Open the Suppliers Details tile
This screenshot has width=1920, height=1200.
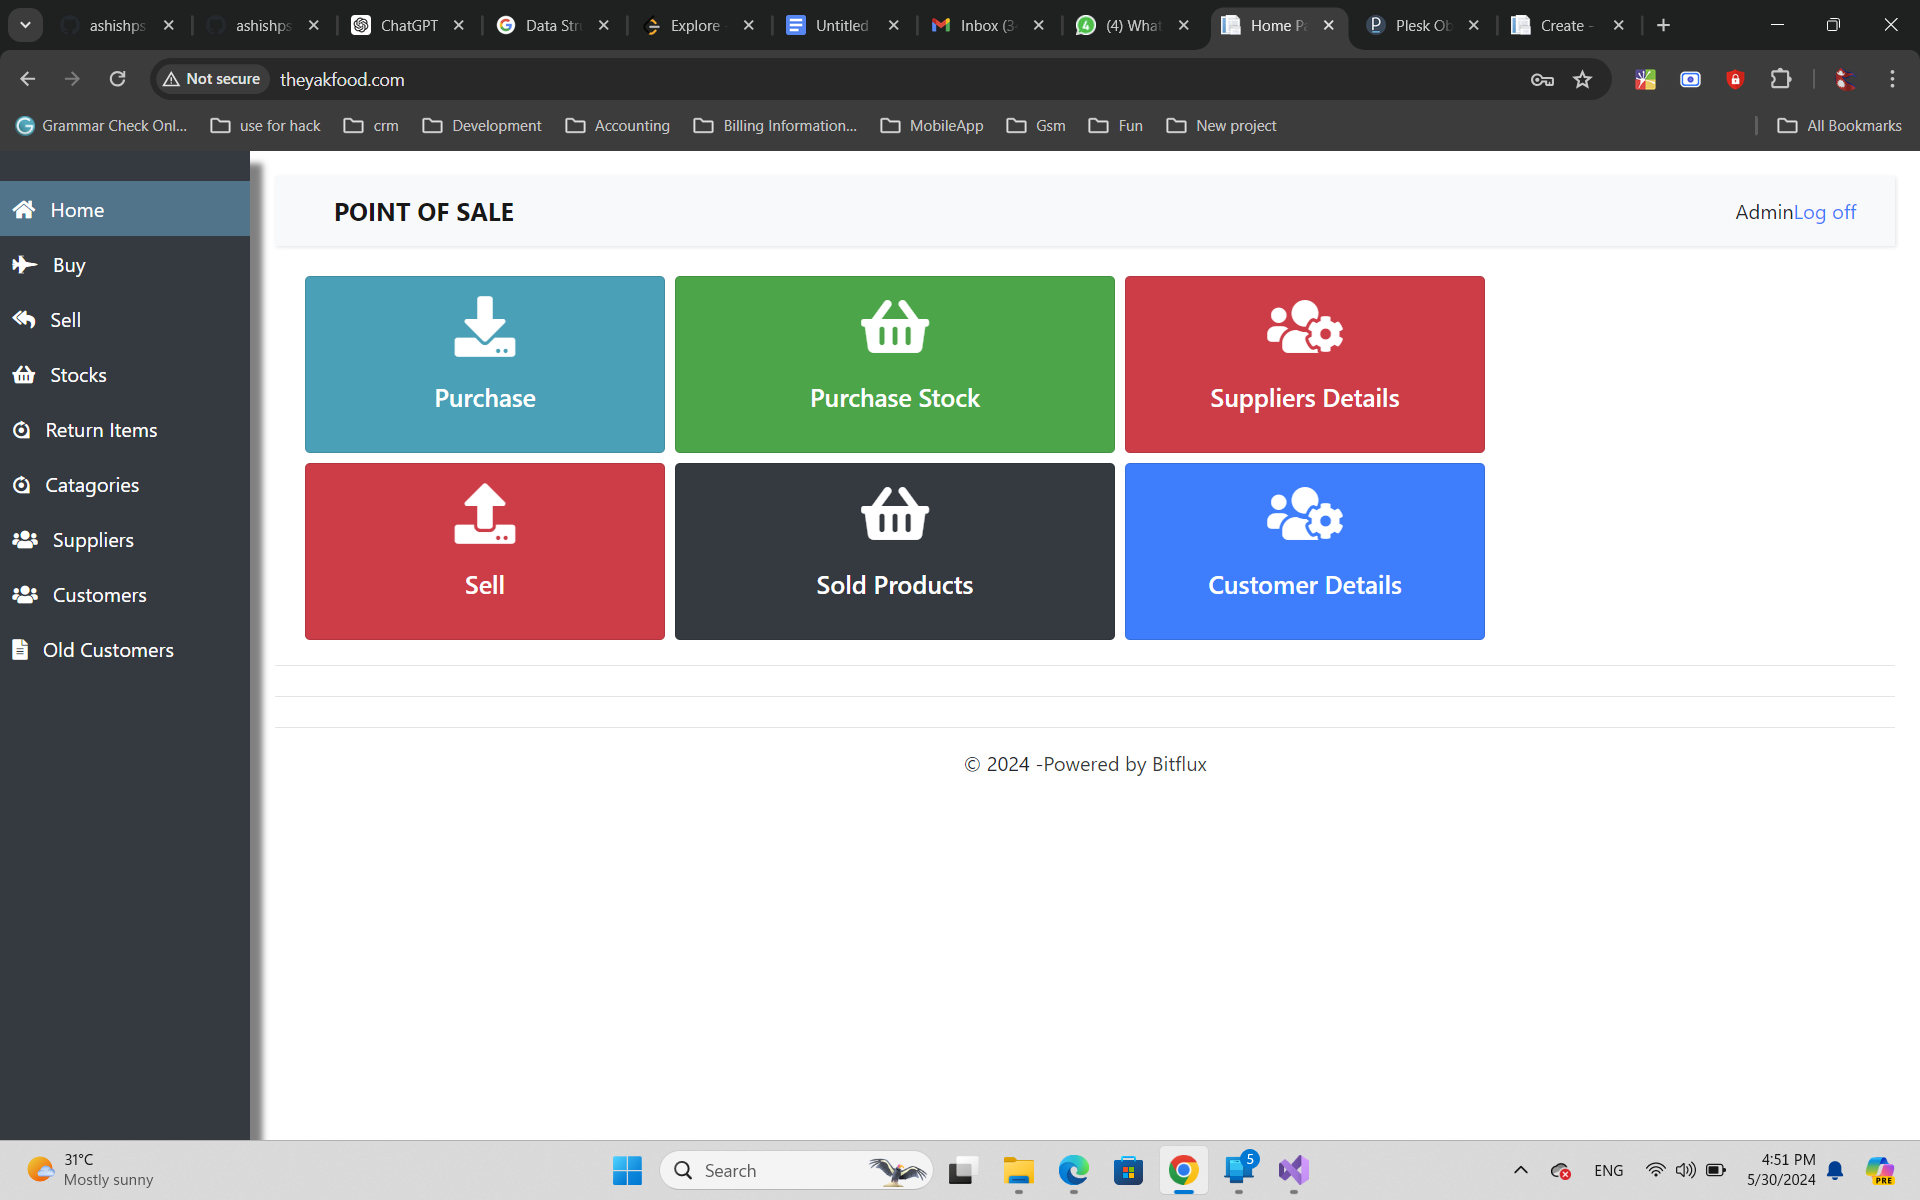1304,364
